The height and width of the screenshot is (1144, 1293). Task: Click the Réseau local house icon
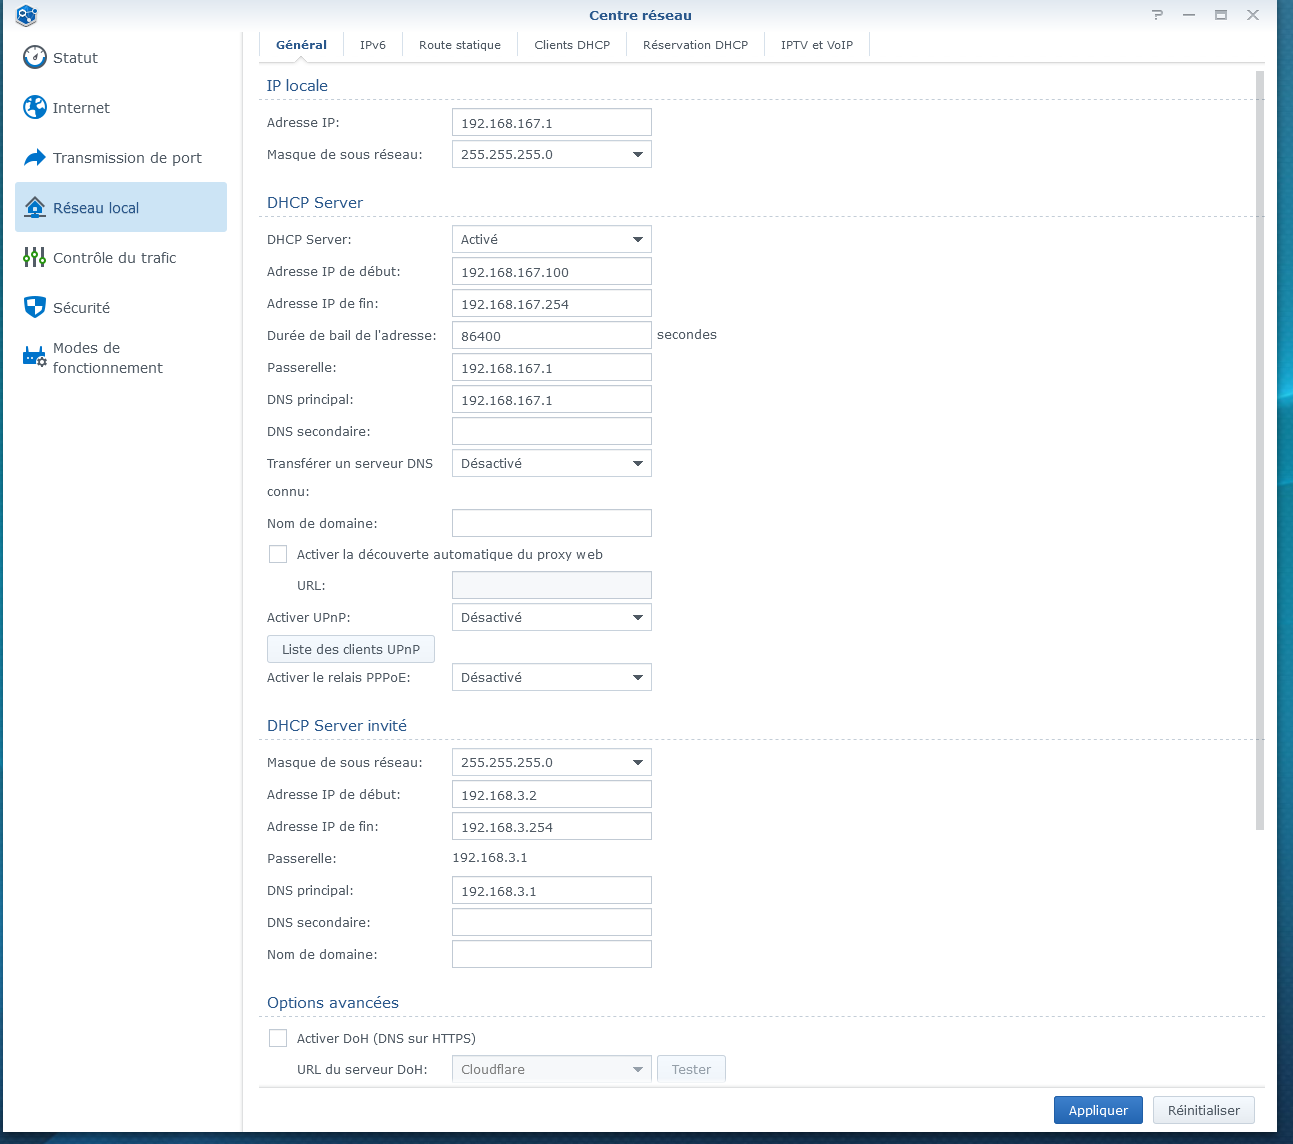tap(35, 207)
